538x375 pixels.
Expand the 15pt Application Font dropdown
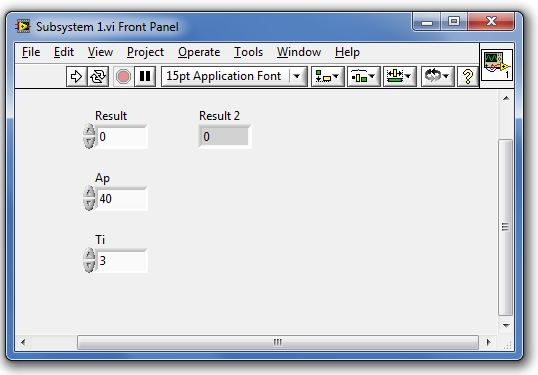[297, 76]
